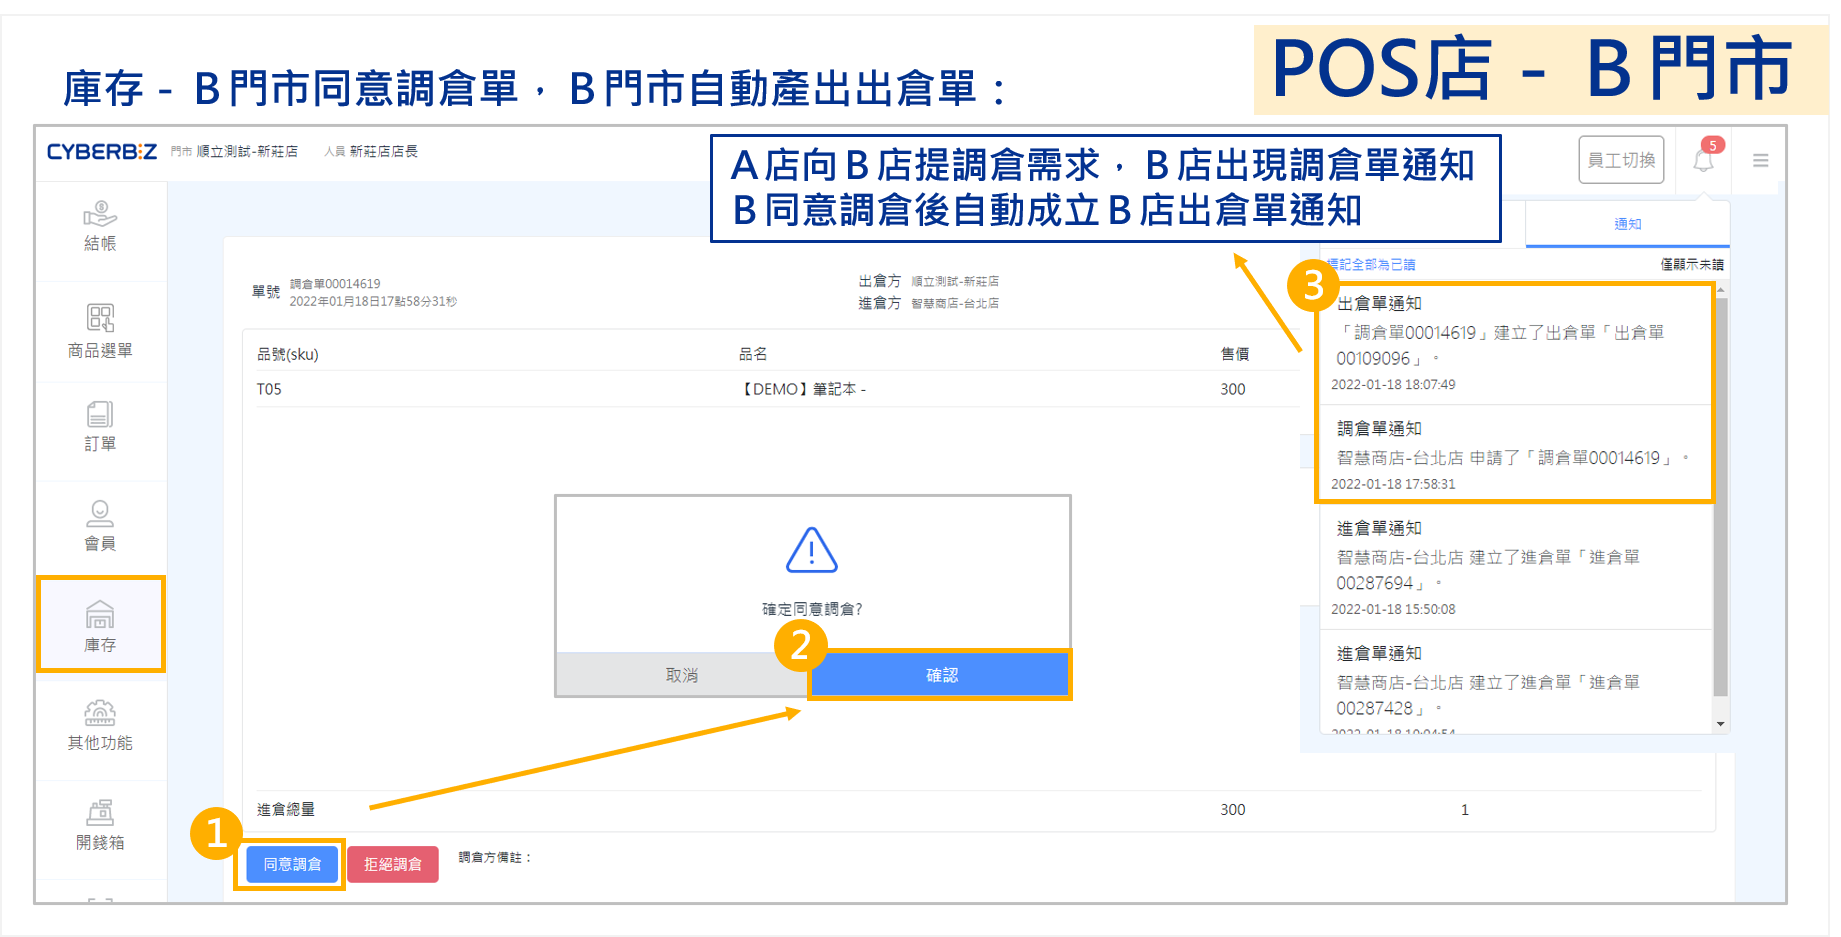Confirm the dialog with 確認 button

pyautogui.click(x=941, y=675)
